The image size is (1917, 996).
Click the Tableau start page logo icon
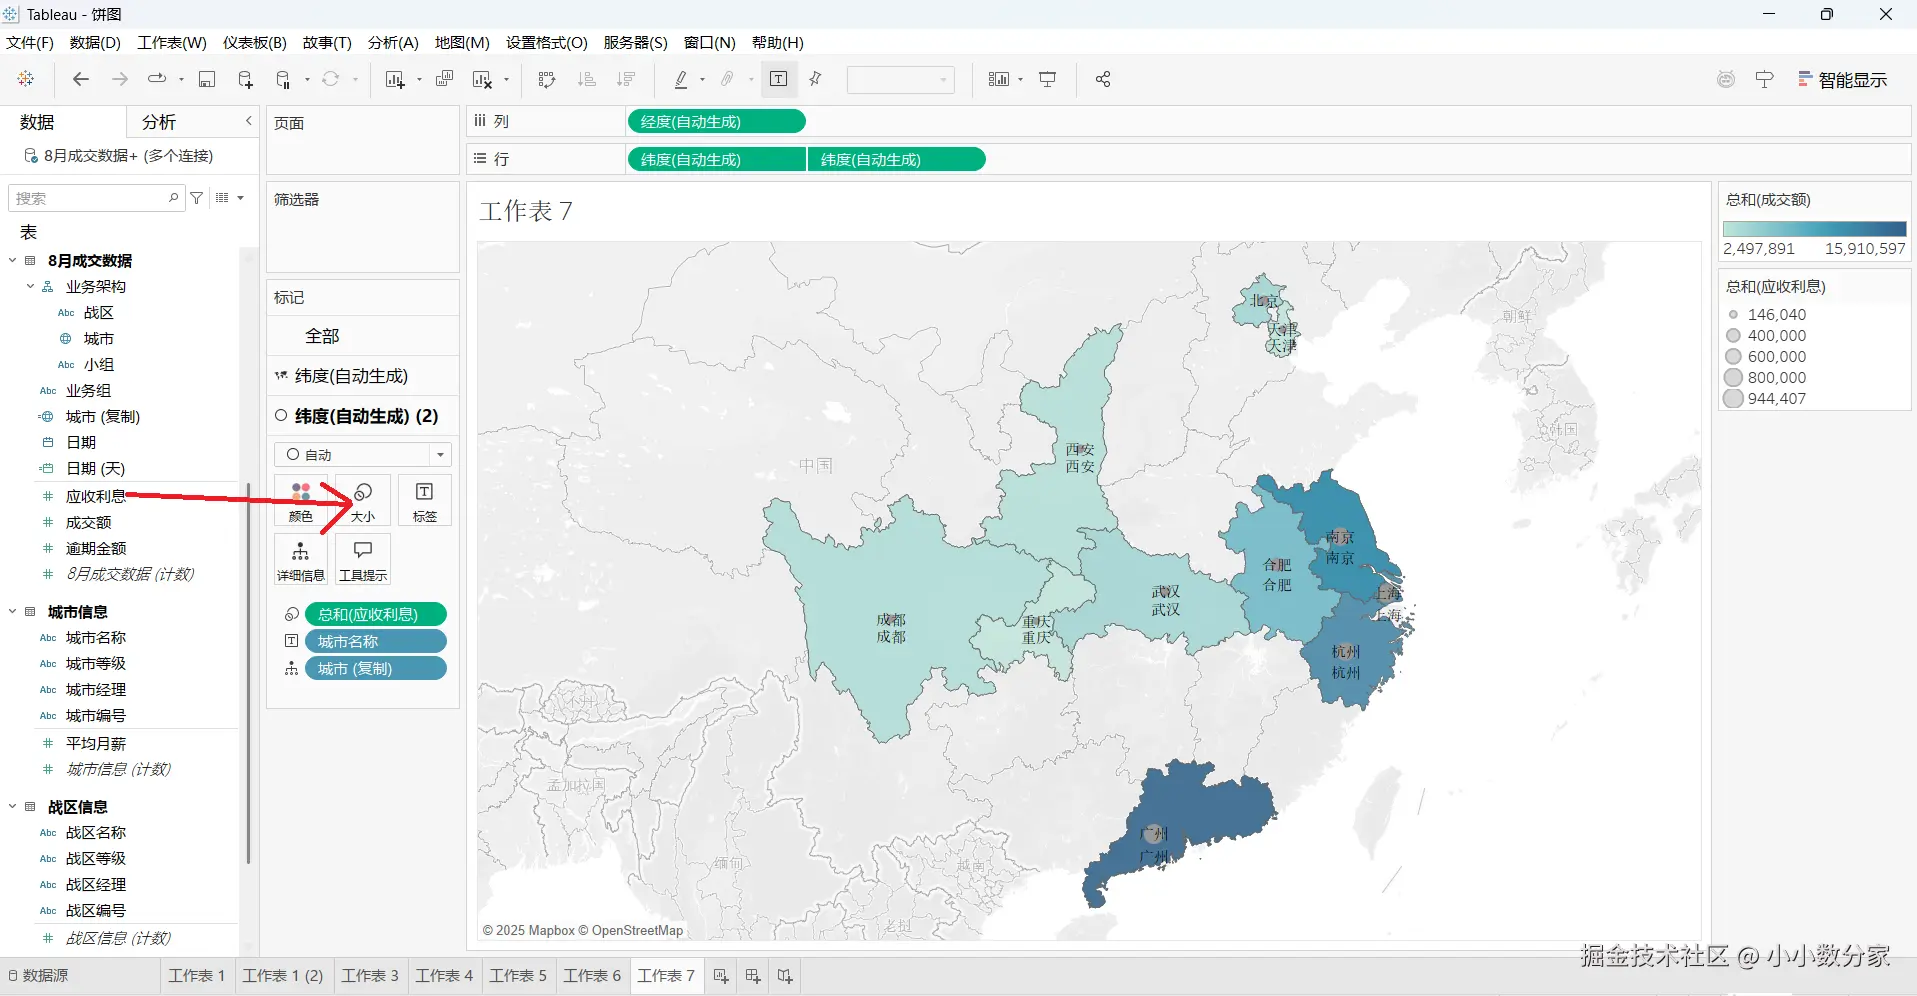pos(26,79)
